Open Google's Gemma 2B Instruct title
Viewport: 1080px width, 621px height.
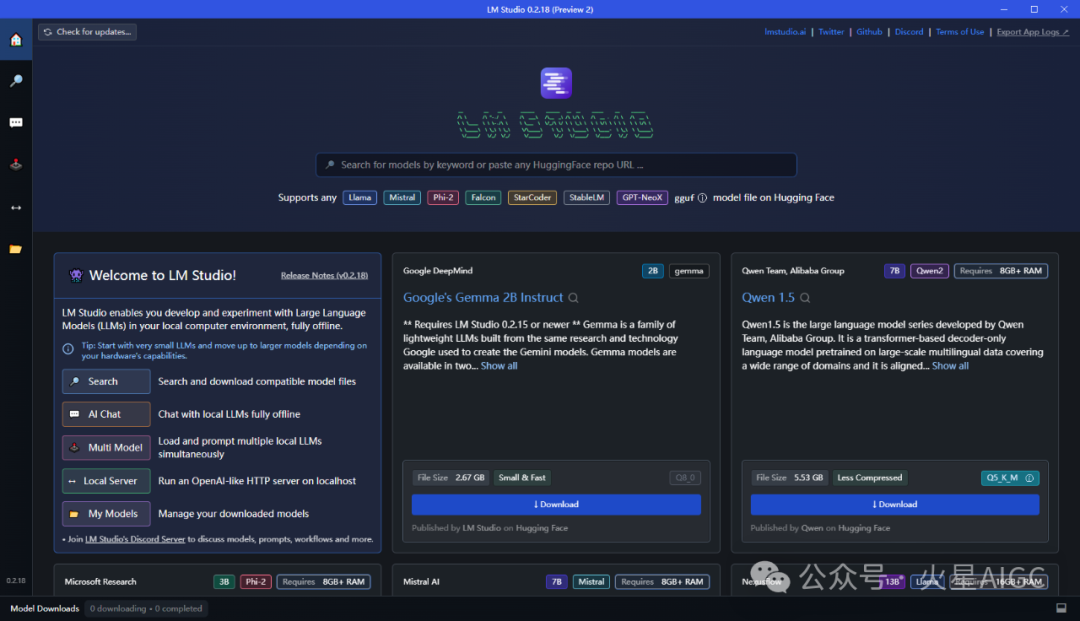pos(483,297)
